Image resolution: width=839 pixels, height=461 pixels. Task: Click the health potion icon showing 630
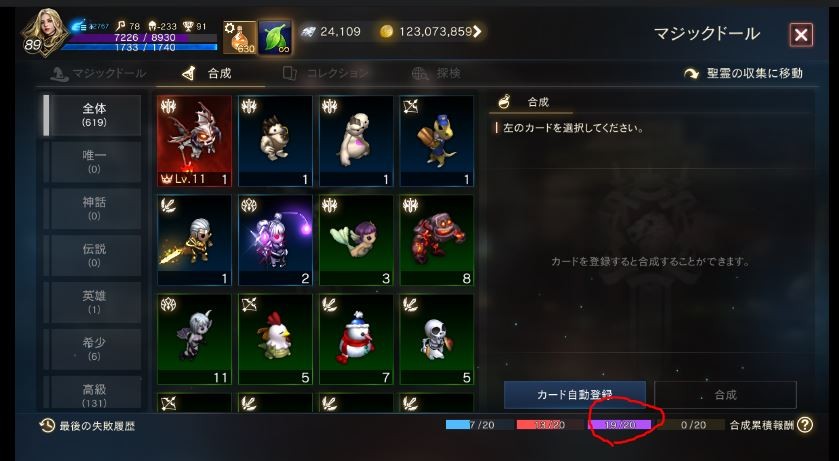[x=240, y=37]
